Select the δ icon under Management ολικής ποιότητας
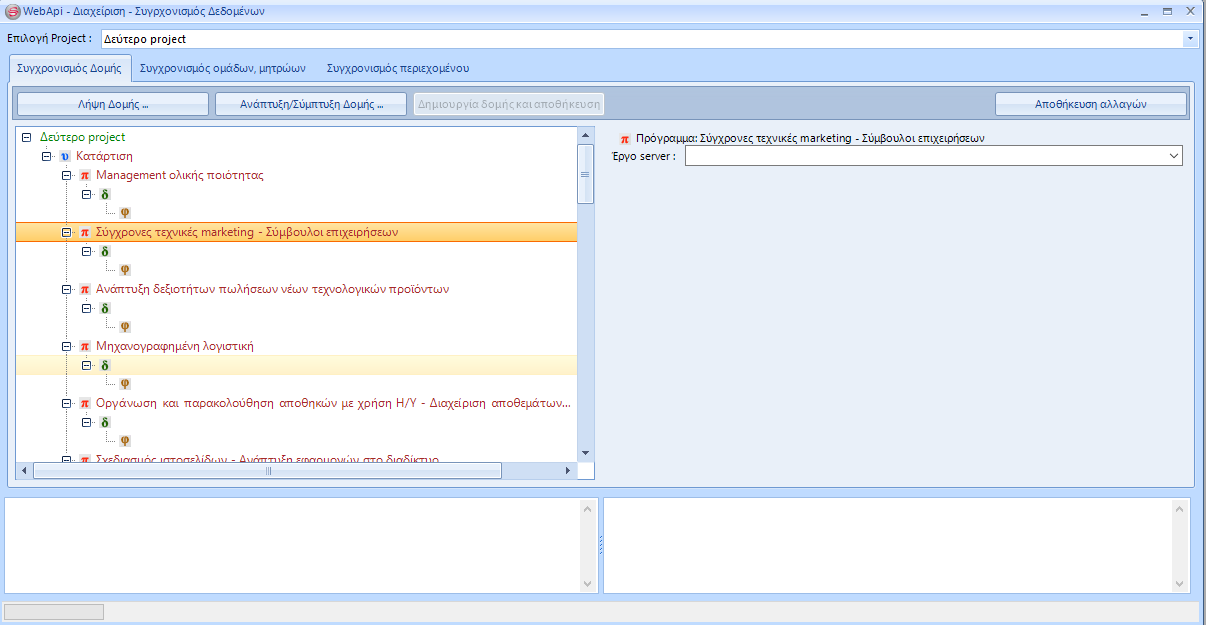This screenshot has height=625, width=1206. pos(105,195)
